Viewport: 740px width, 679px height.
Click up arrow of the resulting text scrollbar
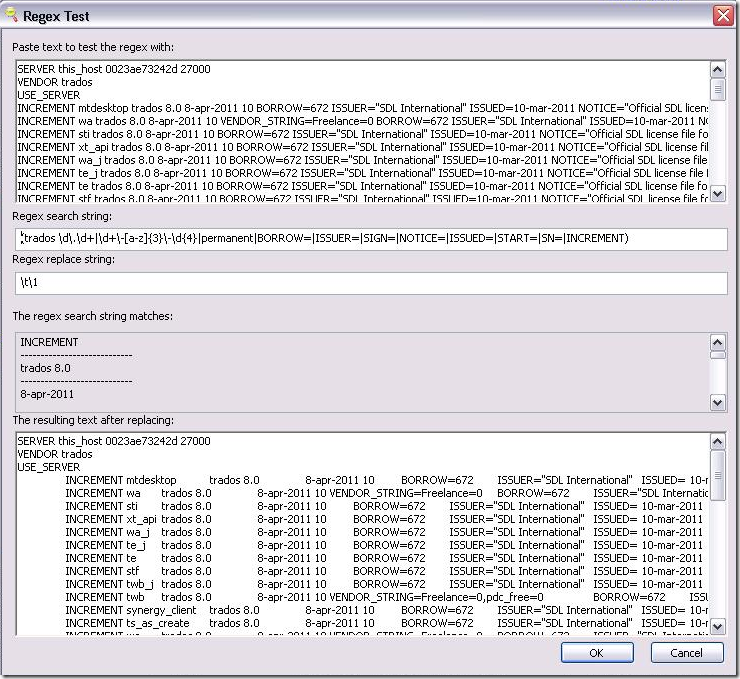[718, 442]
